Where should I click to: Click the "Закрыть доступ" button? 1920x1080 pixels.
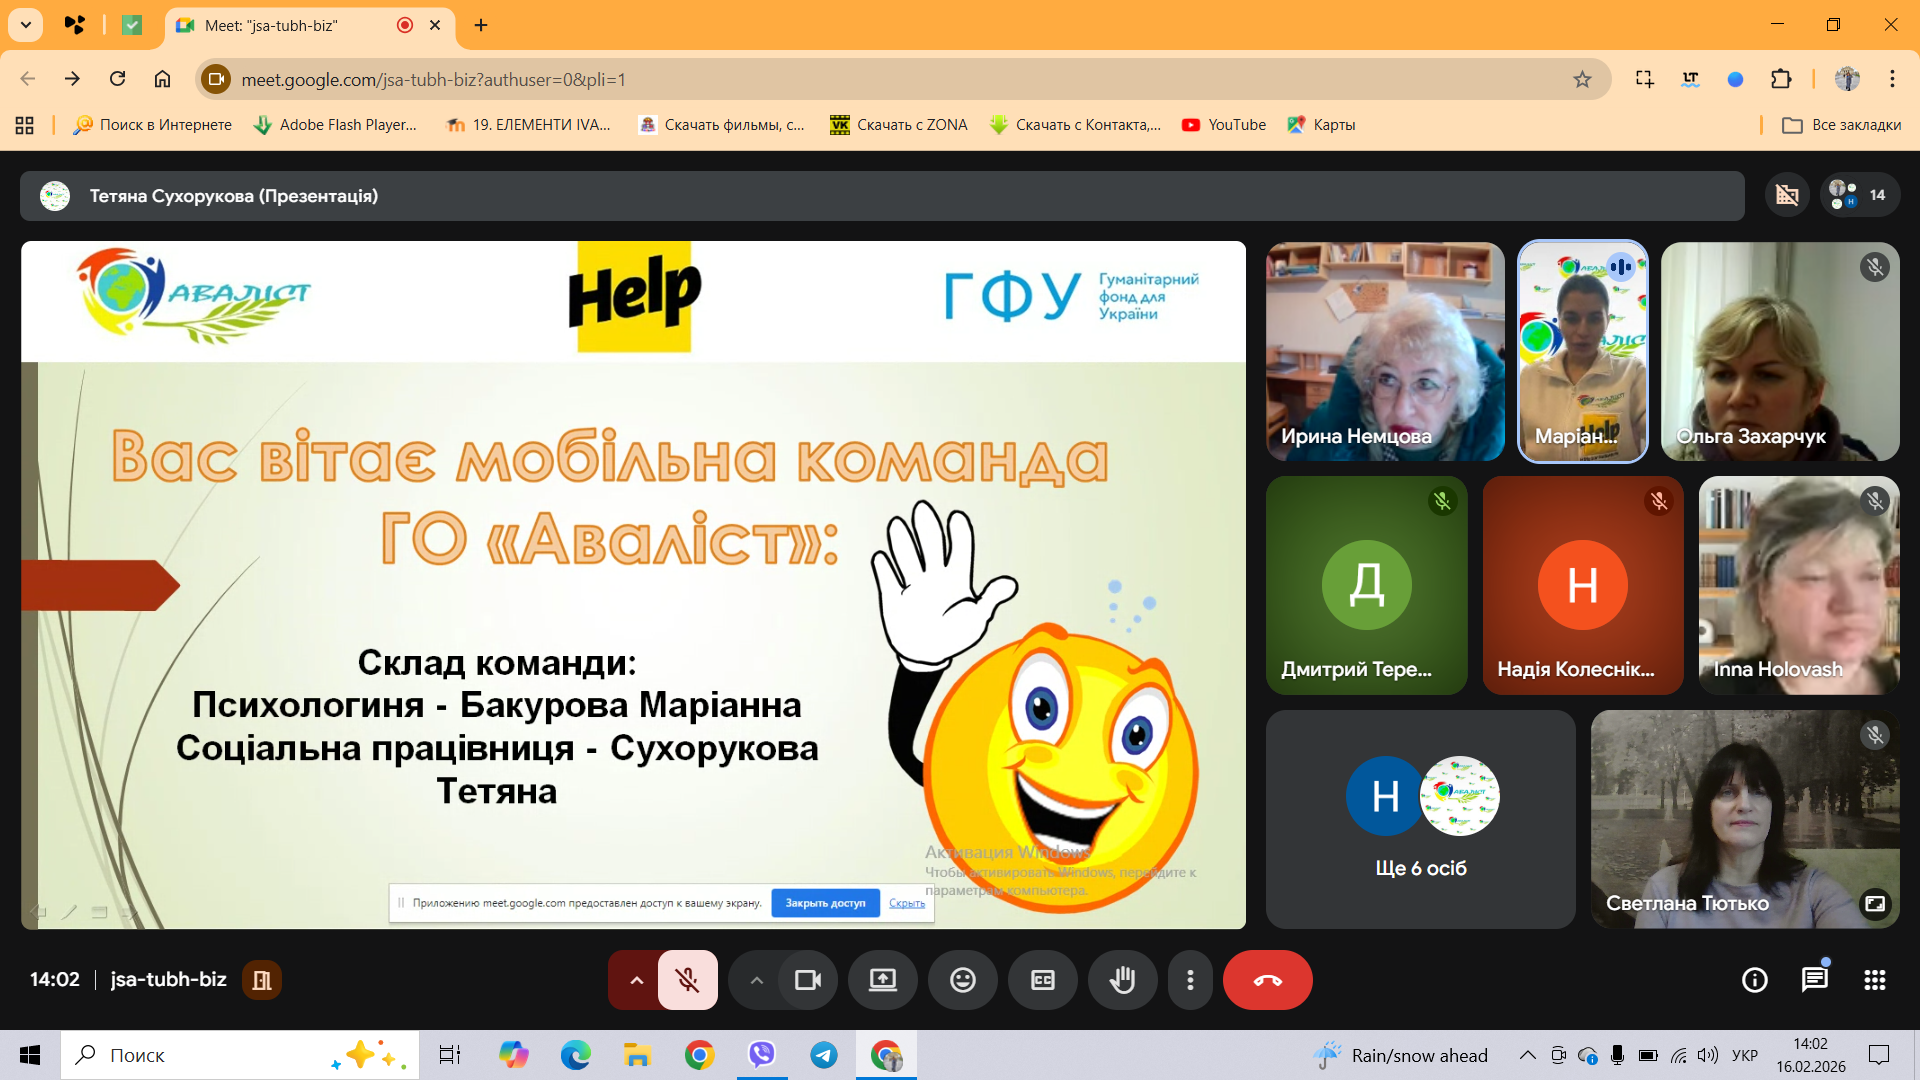coord(825,903)
